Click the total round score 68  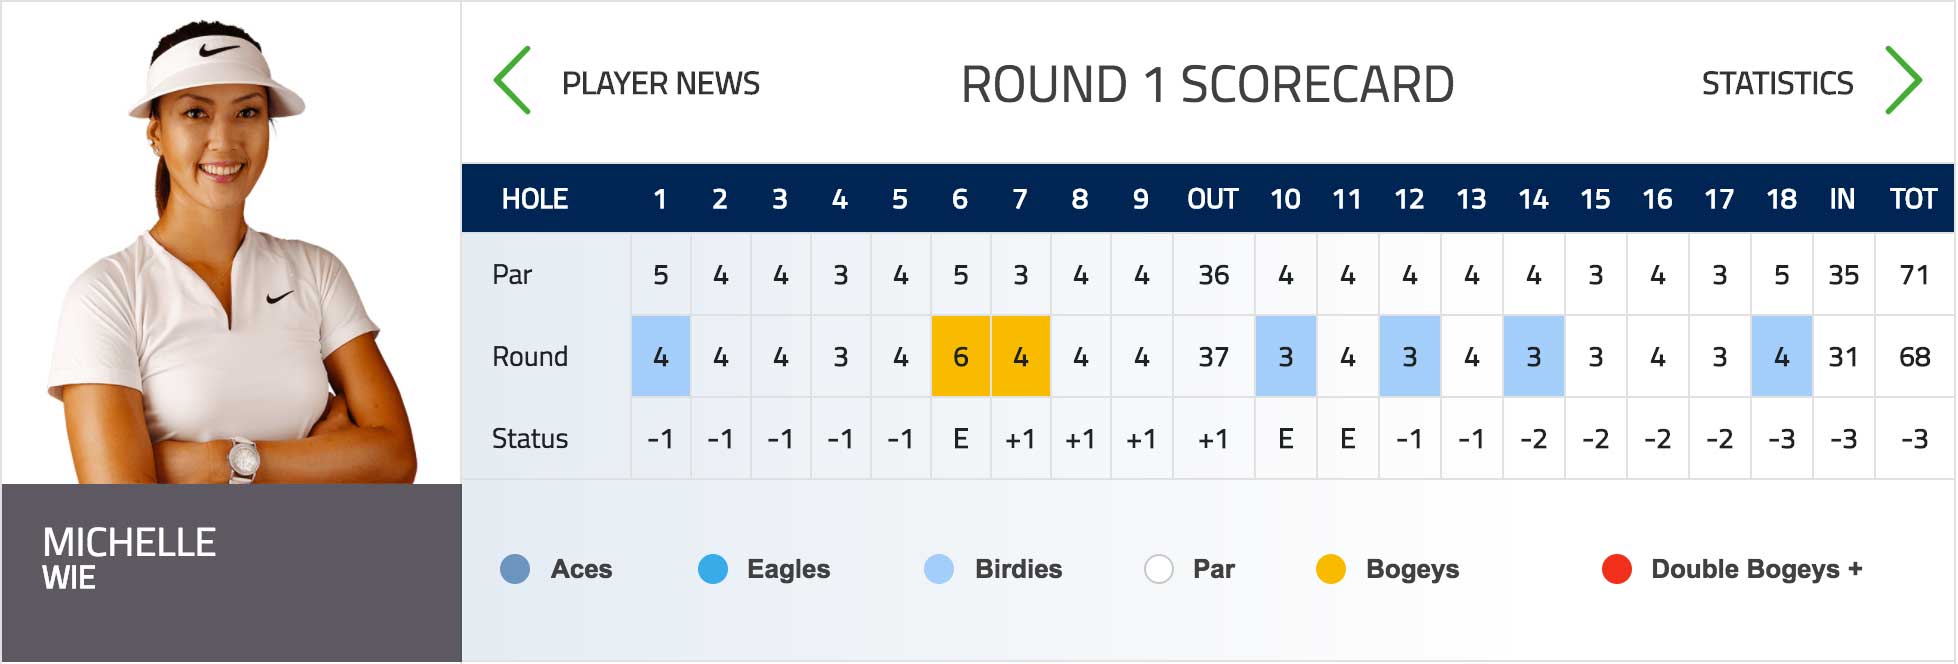pyautogui.click(x=1915, y=357)
